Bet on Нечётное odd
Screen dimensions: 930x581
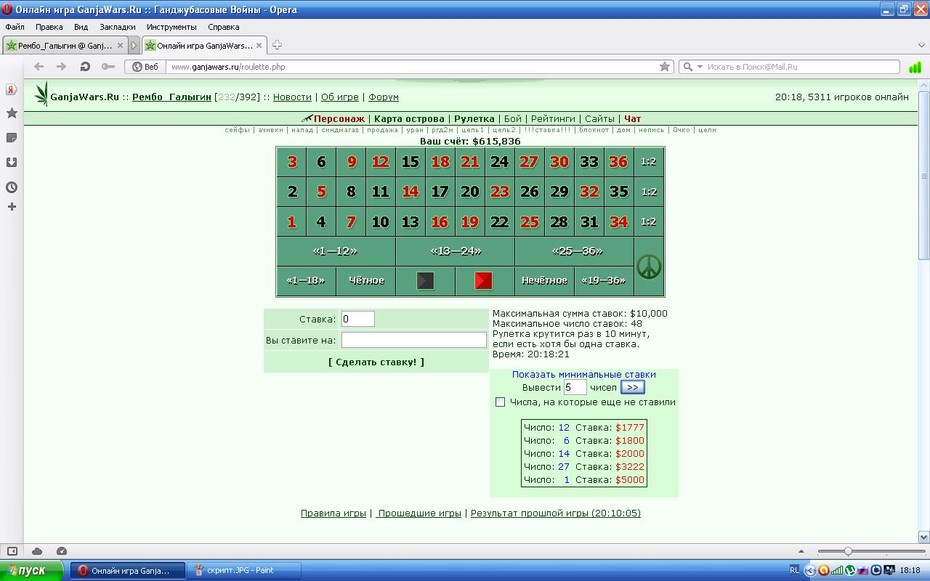[544, 280]
